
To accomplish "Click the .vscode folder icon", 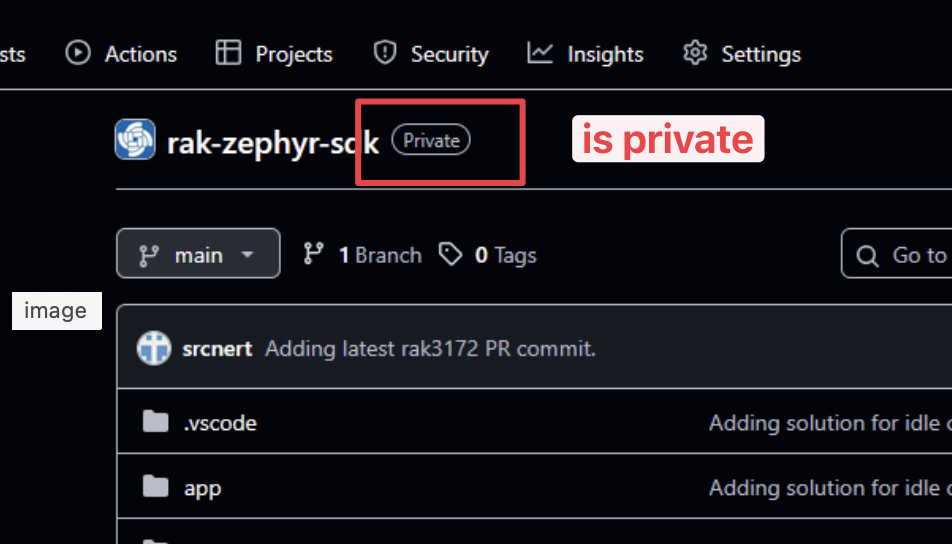I will 155,423.
